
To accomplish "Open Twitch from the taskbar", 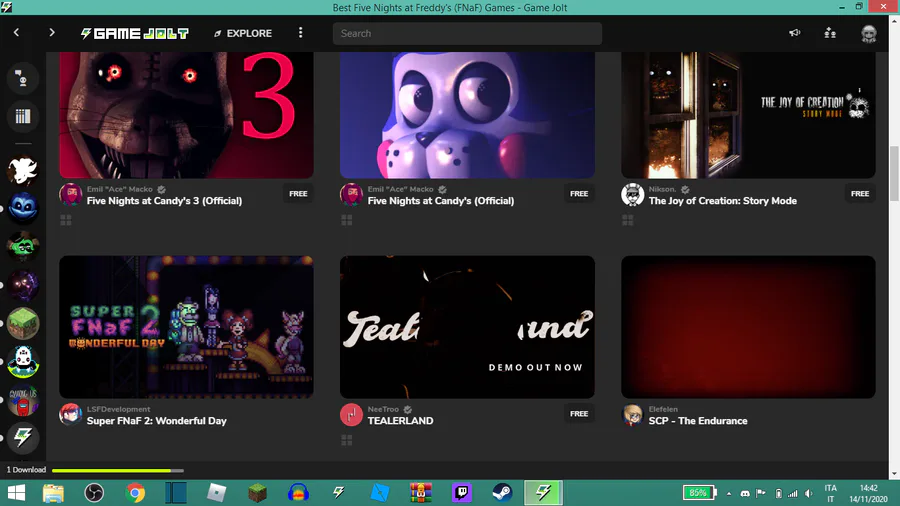I will coord(461,493).
